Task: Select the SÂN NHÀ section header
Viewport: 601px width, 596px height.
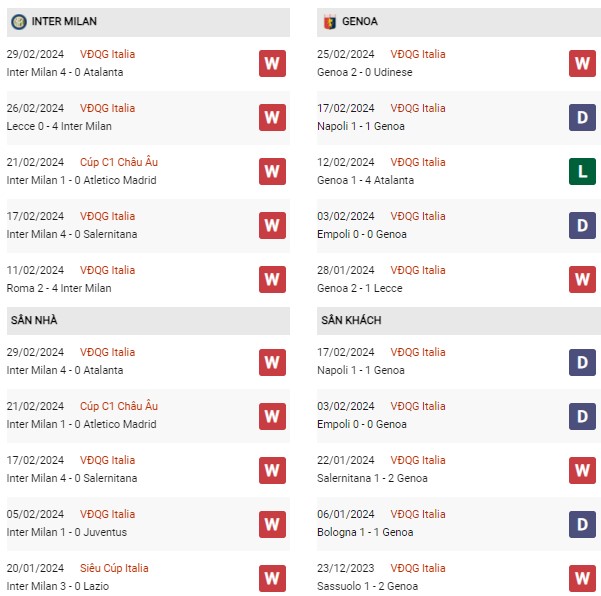Action: tap(148, 320)
